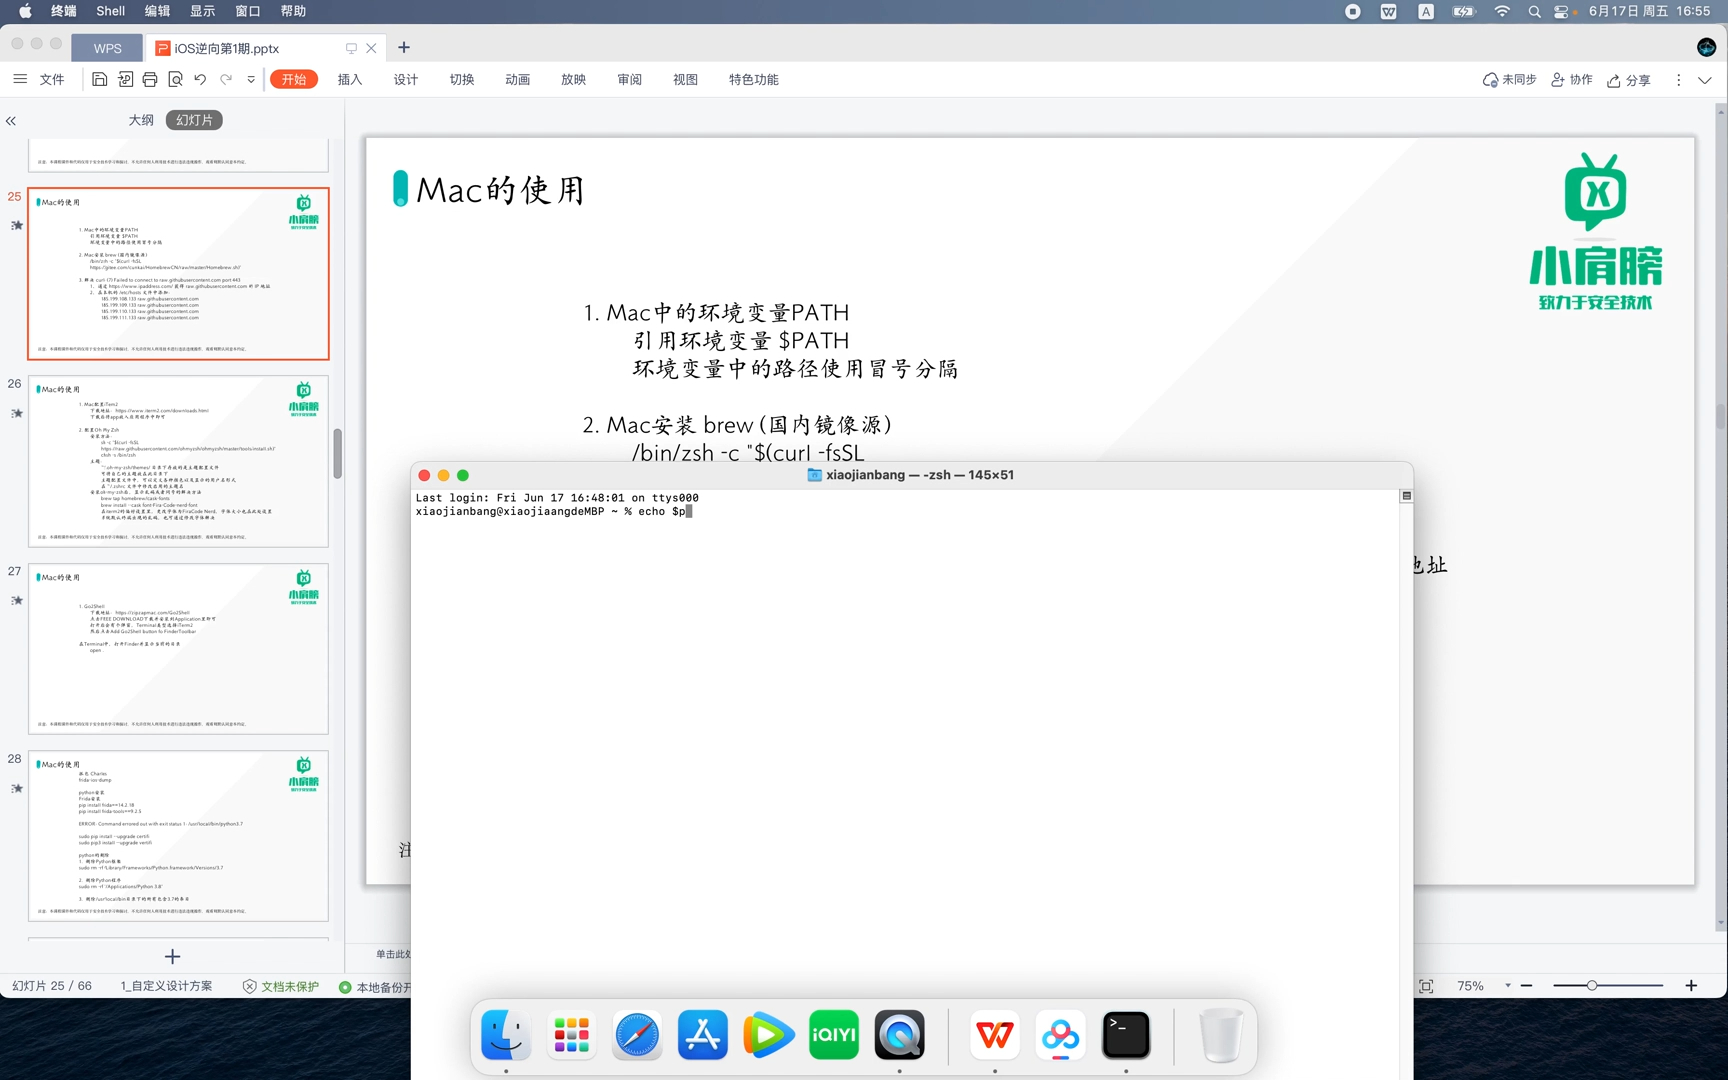Screen dimensions: 1728x1080
Task: Click zoom out minus button
Action: 1527,986
